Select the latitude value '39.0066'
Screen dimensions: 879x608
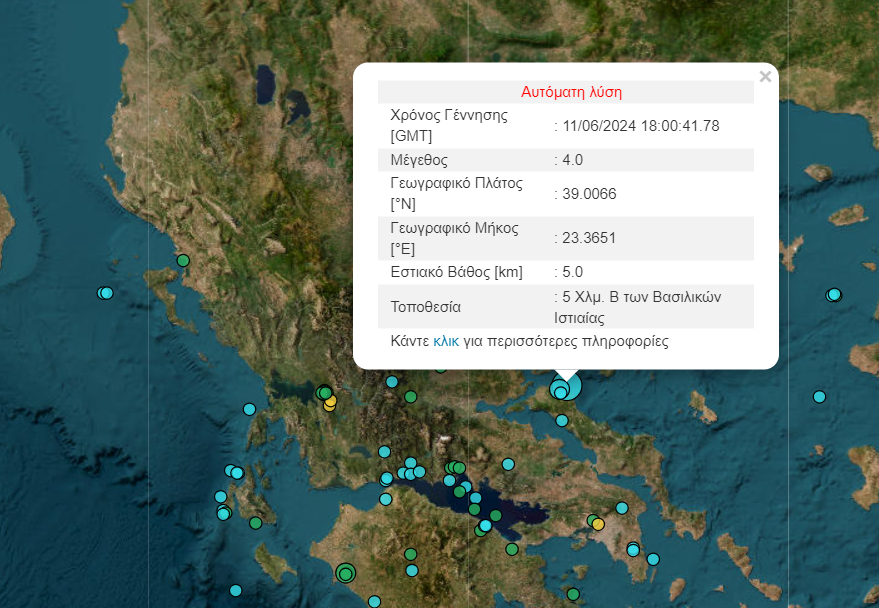pos(589,194)
